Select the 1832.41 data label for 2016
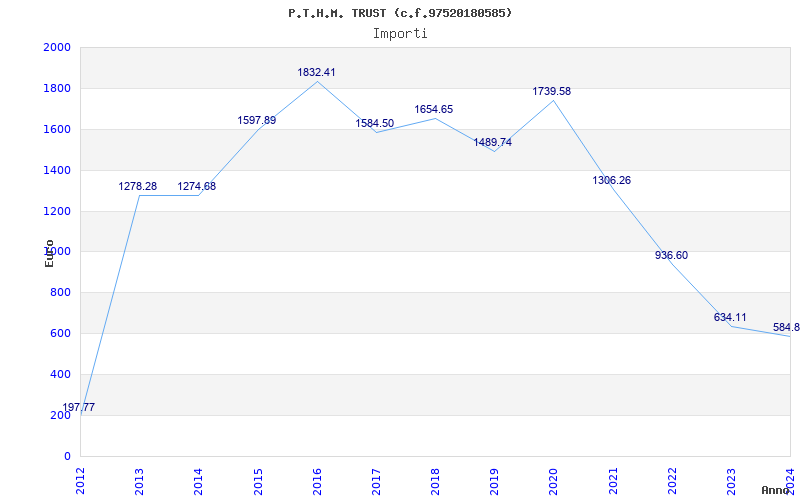 [x=316, y=72]
